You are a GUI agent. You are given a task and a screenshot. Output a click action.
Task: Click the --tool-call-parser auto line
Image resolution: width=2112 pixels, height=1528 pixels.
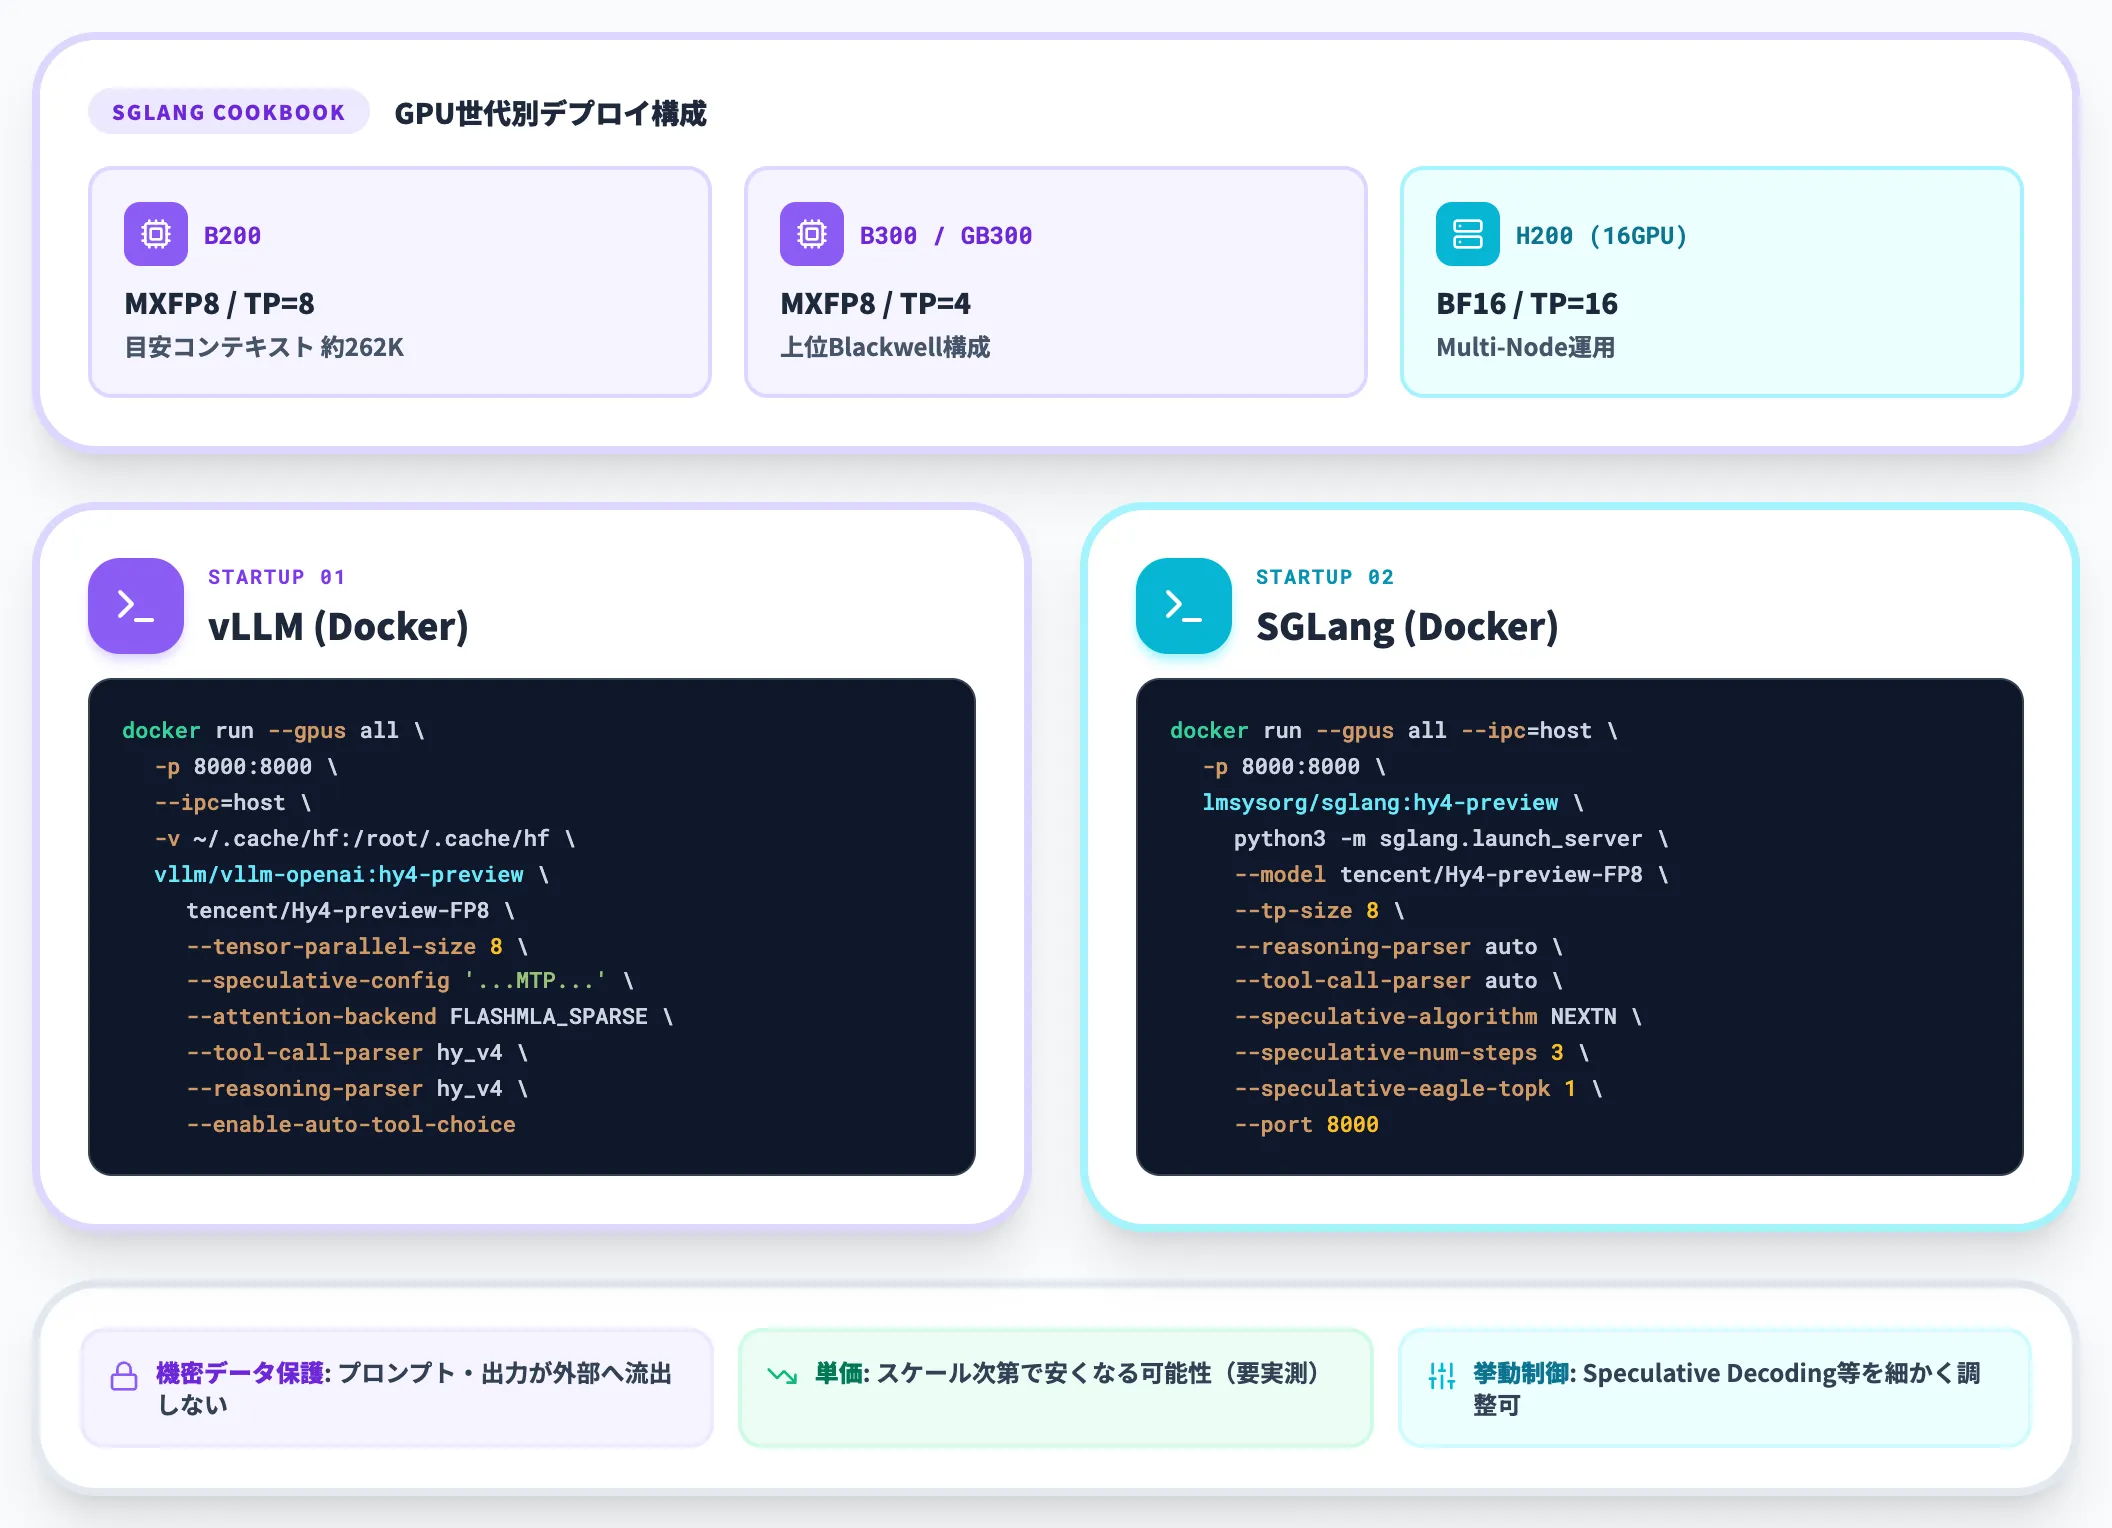(1399, 980)
